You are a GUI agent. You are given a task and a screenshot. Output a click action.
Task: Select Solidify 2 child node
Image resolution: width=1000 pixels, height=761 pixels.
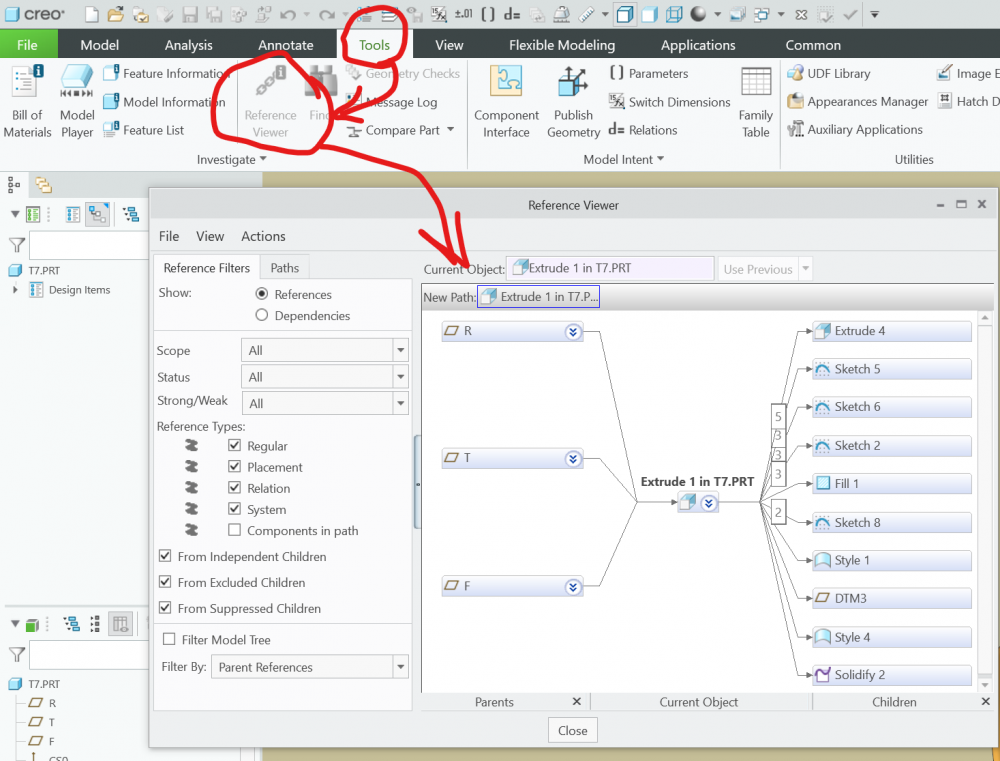tap(892, 675)
